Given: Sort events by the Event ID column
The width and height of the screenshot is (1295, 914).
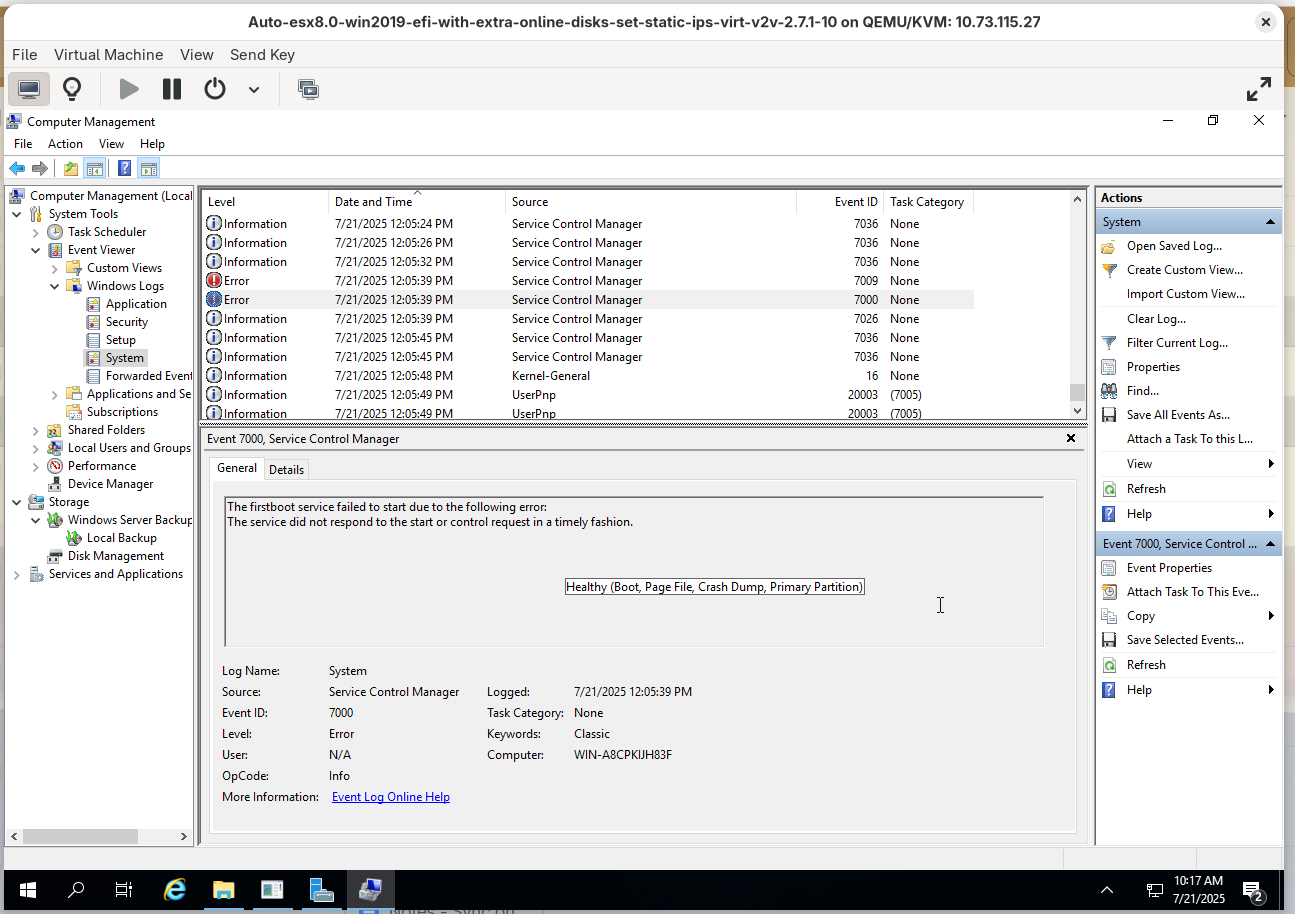Looking at the screenshot, I should (840, 202).
